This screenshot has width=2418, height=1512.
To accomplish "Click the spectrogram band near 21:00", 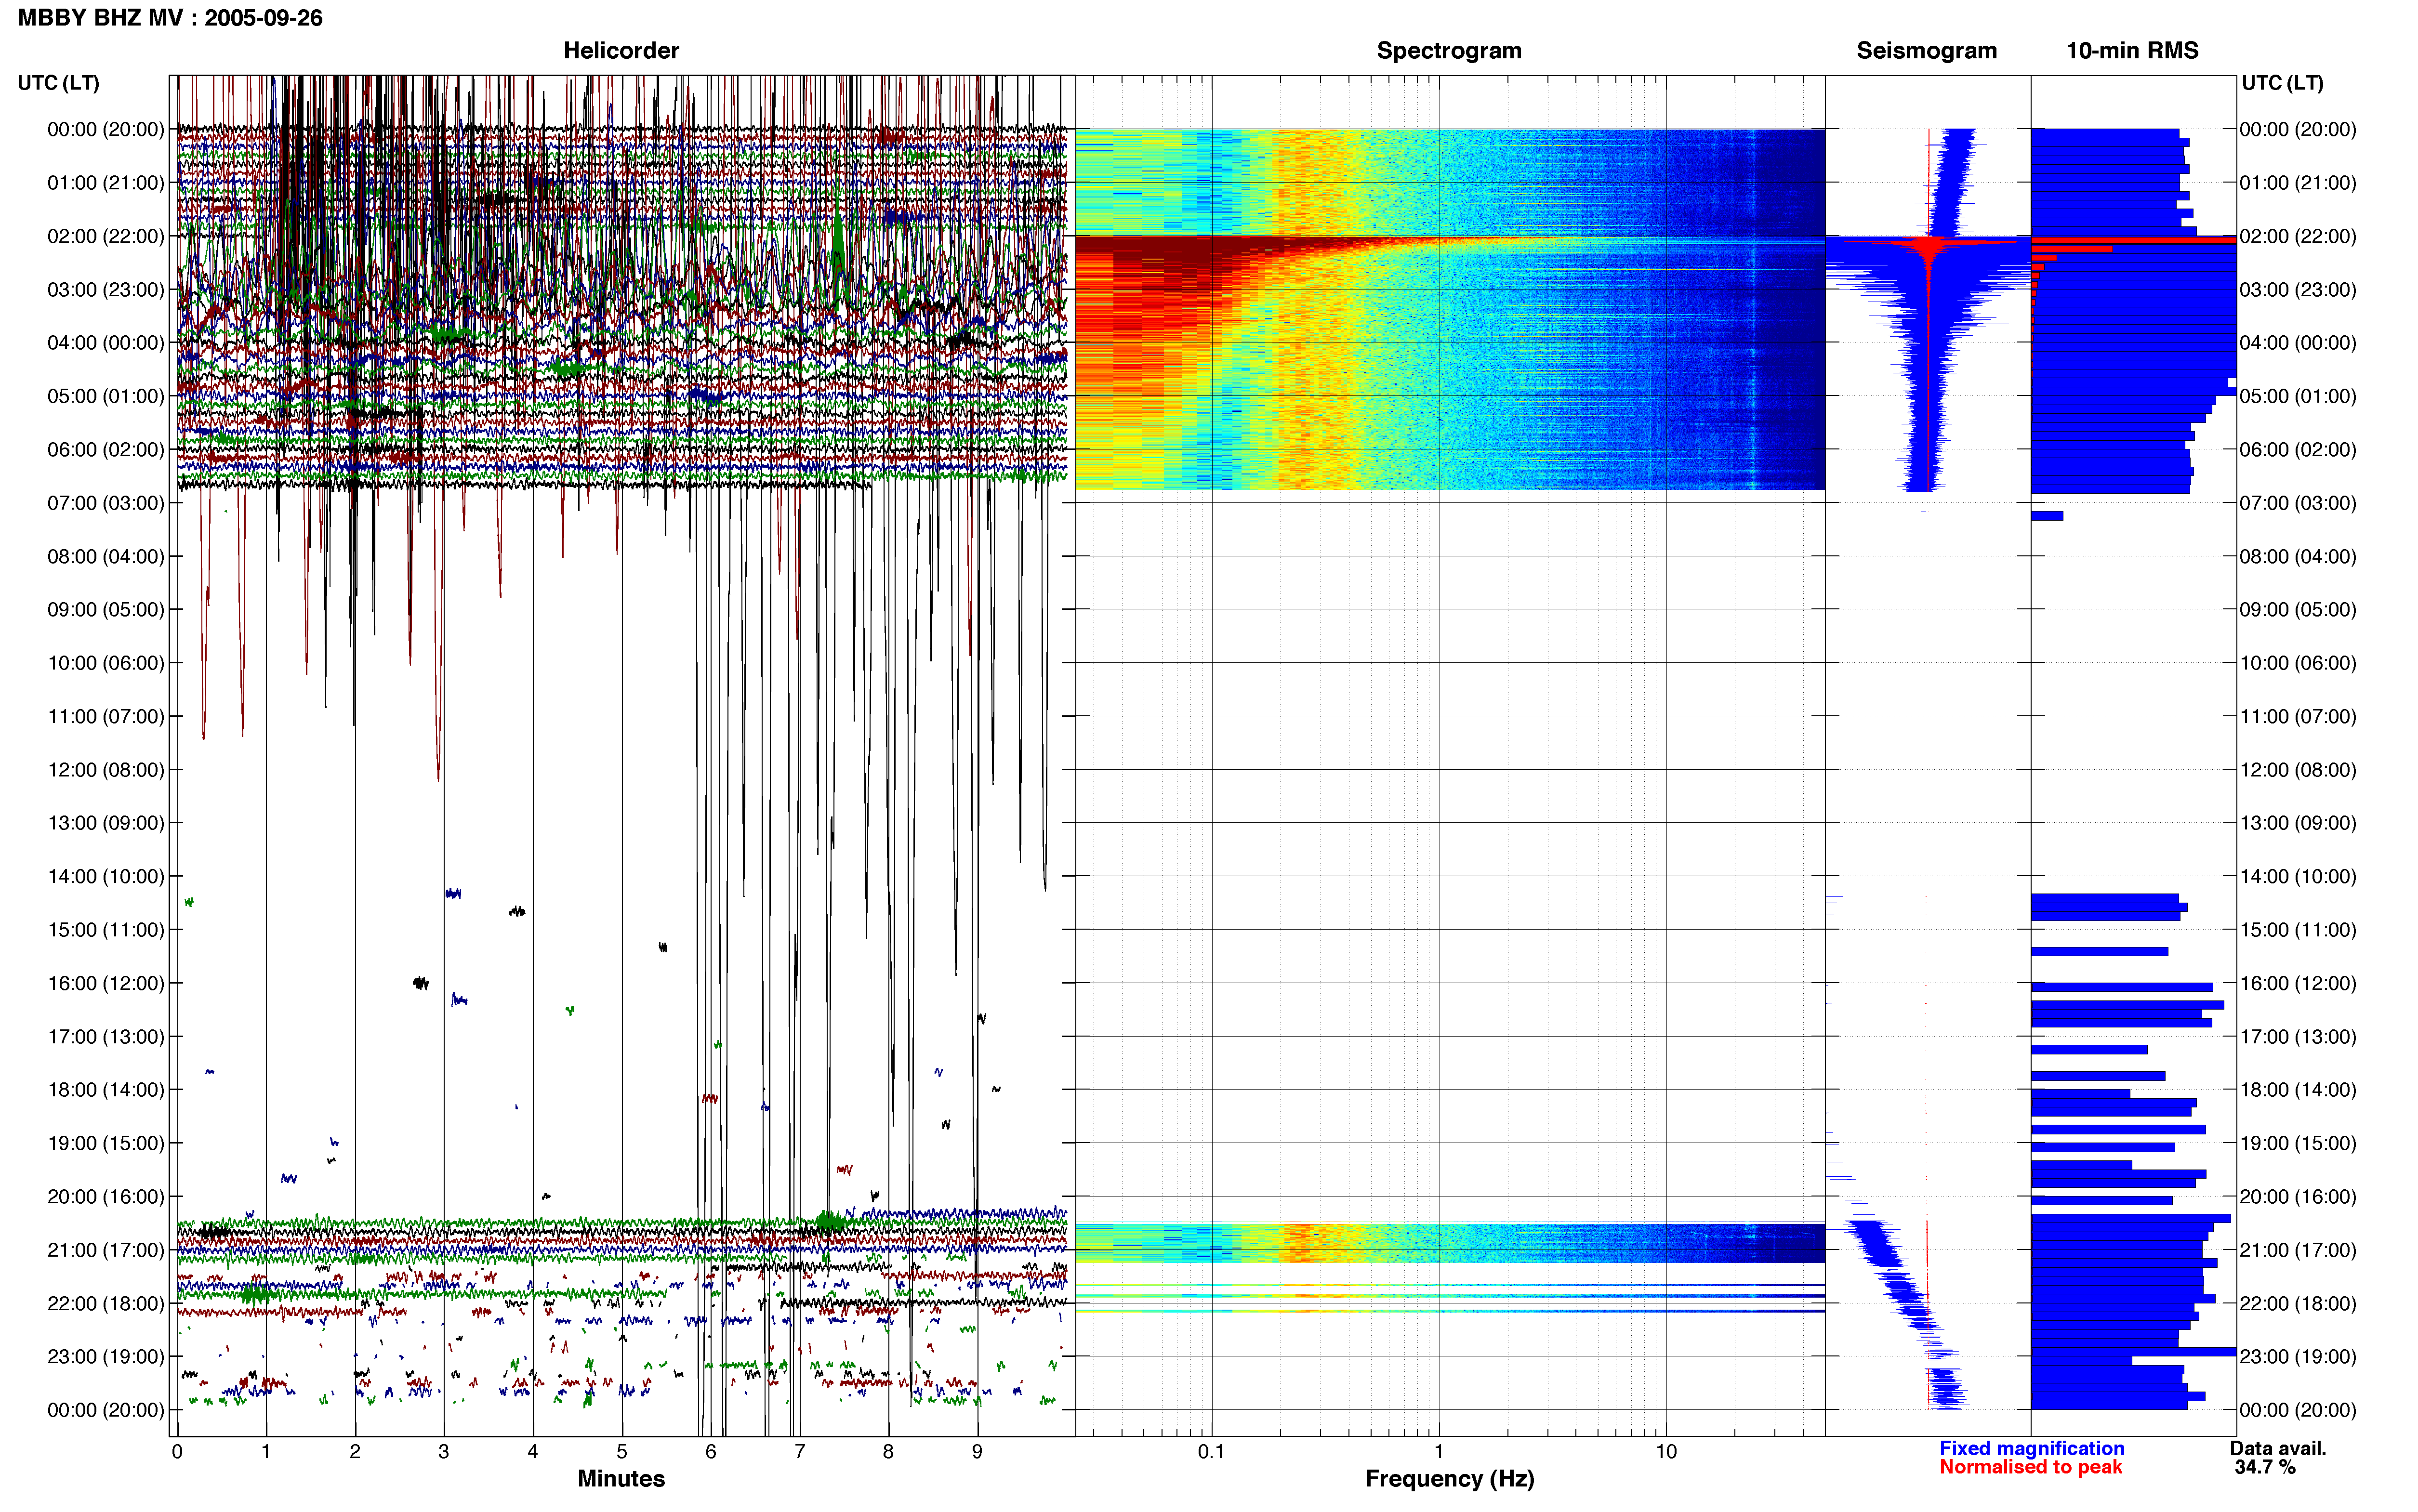I will [x=1450, y=1243].
